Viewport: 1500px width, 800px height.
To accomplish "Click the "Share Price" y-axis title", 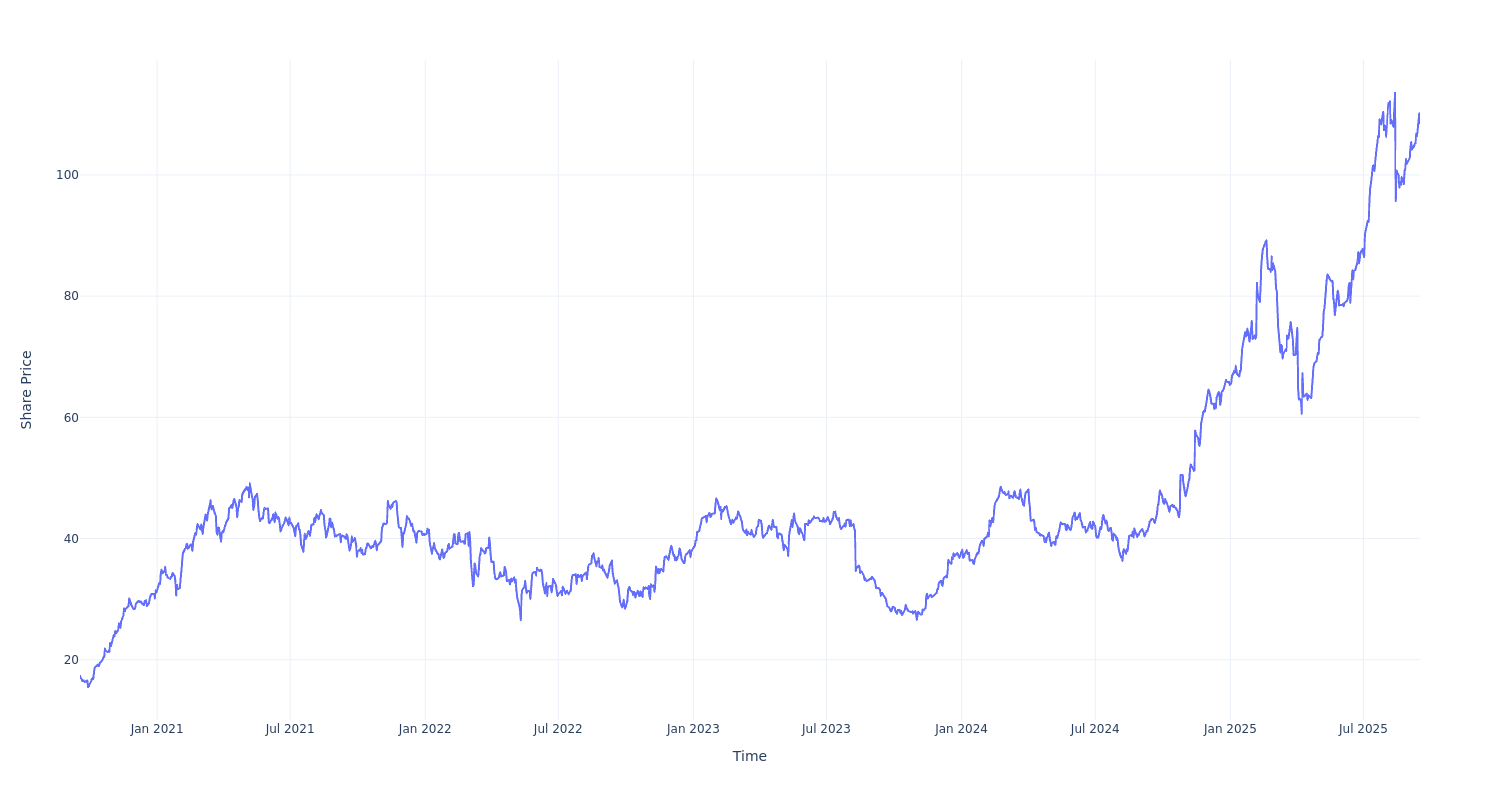I will (x=27, y=390).
